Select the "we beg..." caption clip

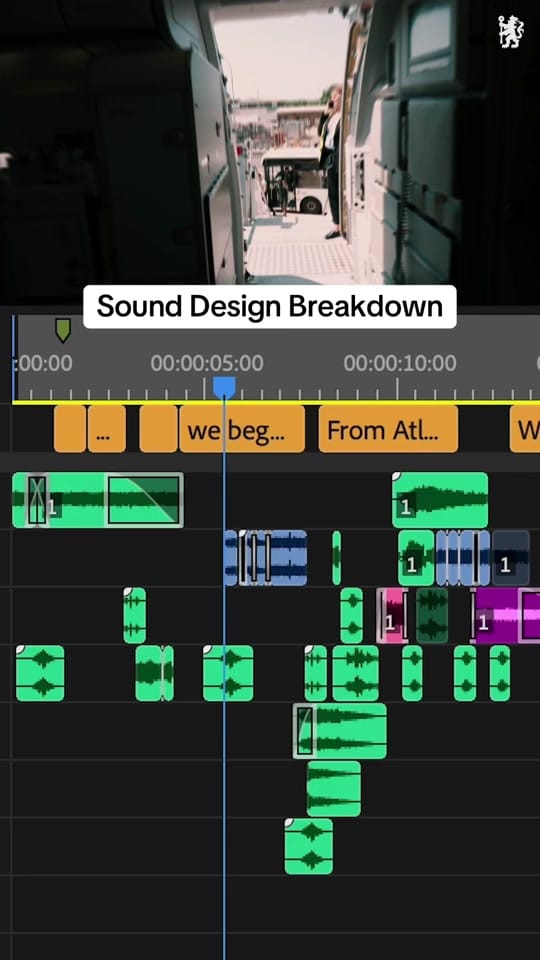click(x=242, y=429)
